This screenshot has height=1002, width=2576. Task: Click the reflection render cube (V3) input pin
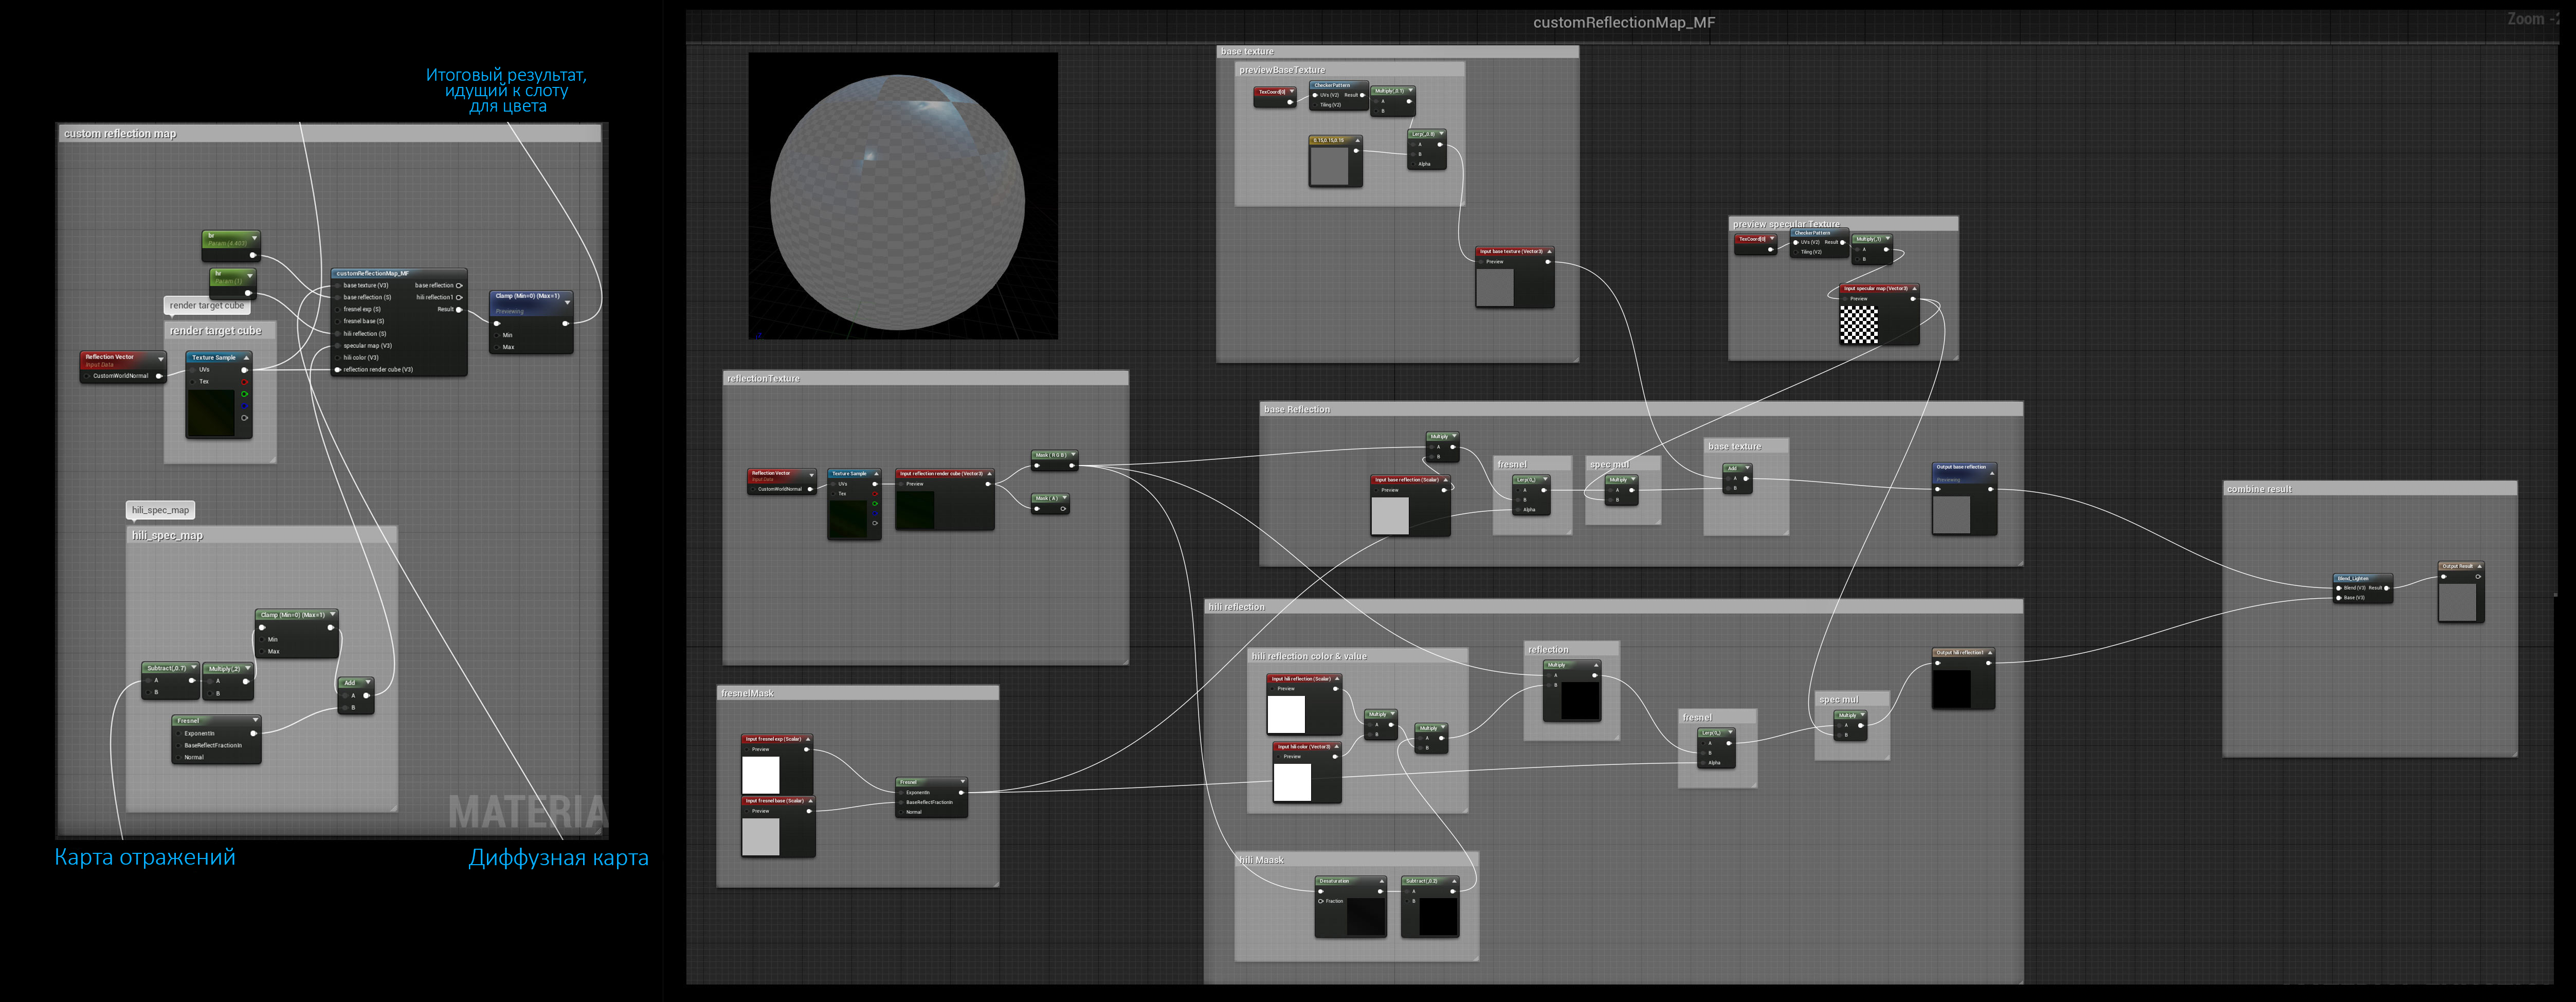coord(337,369)
